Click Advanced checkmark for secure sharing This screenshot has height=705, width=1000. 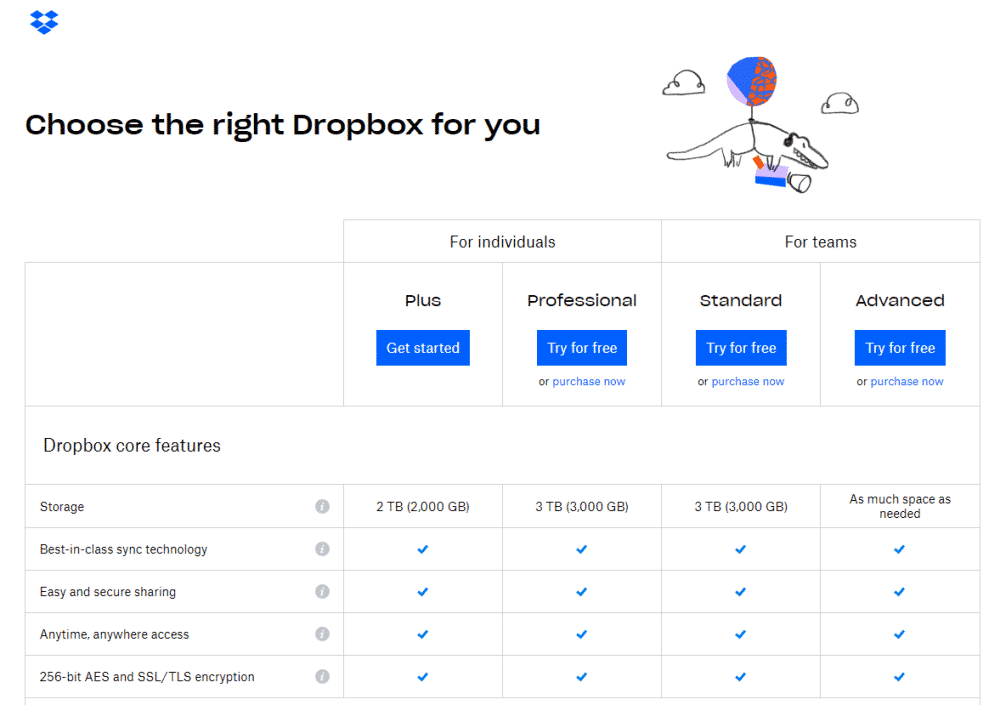tap(899, 592)
